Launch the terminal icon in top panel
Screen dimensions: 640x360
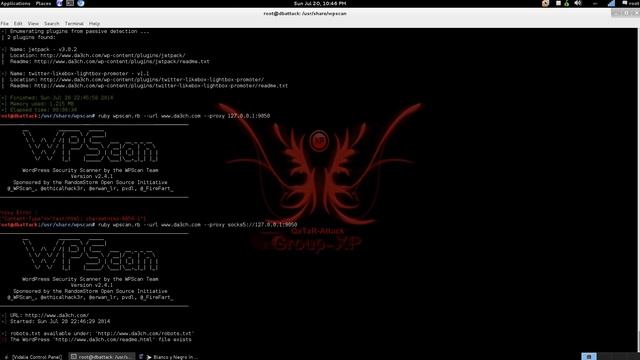coord(70,3)
